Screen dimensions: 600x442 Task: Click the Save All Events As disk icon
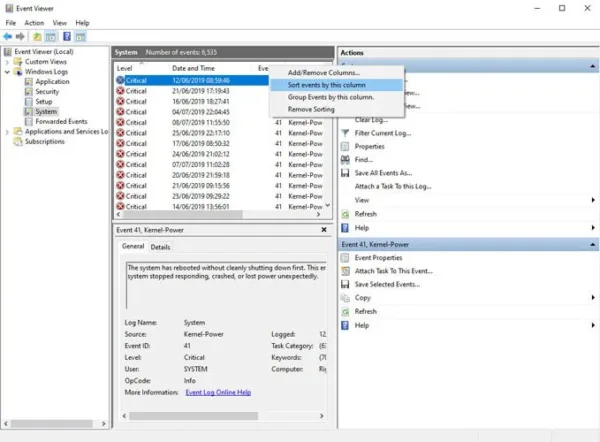tap(345, 173)
